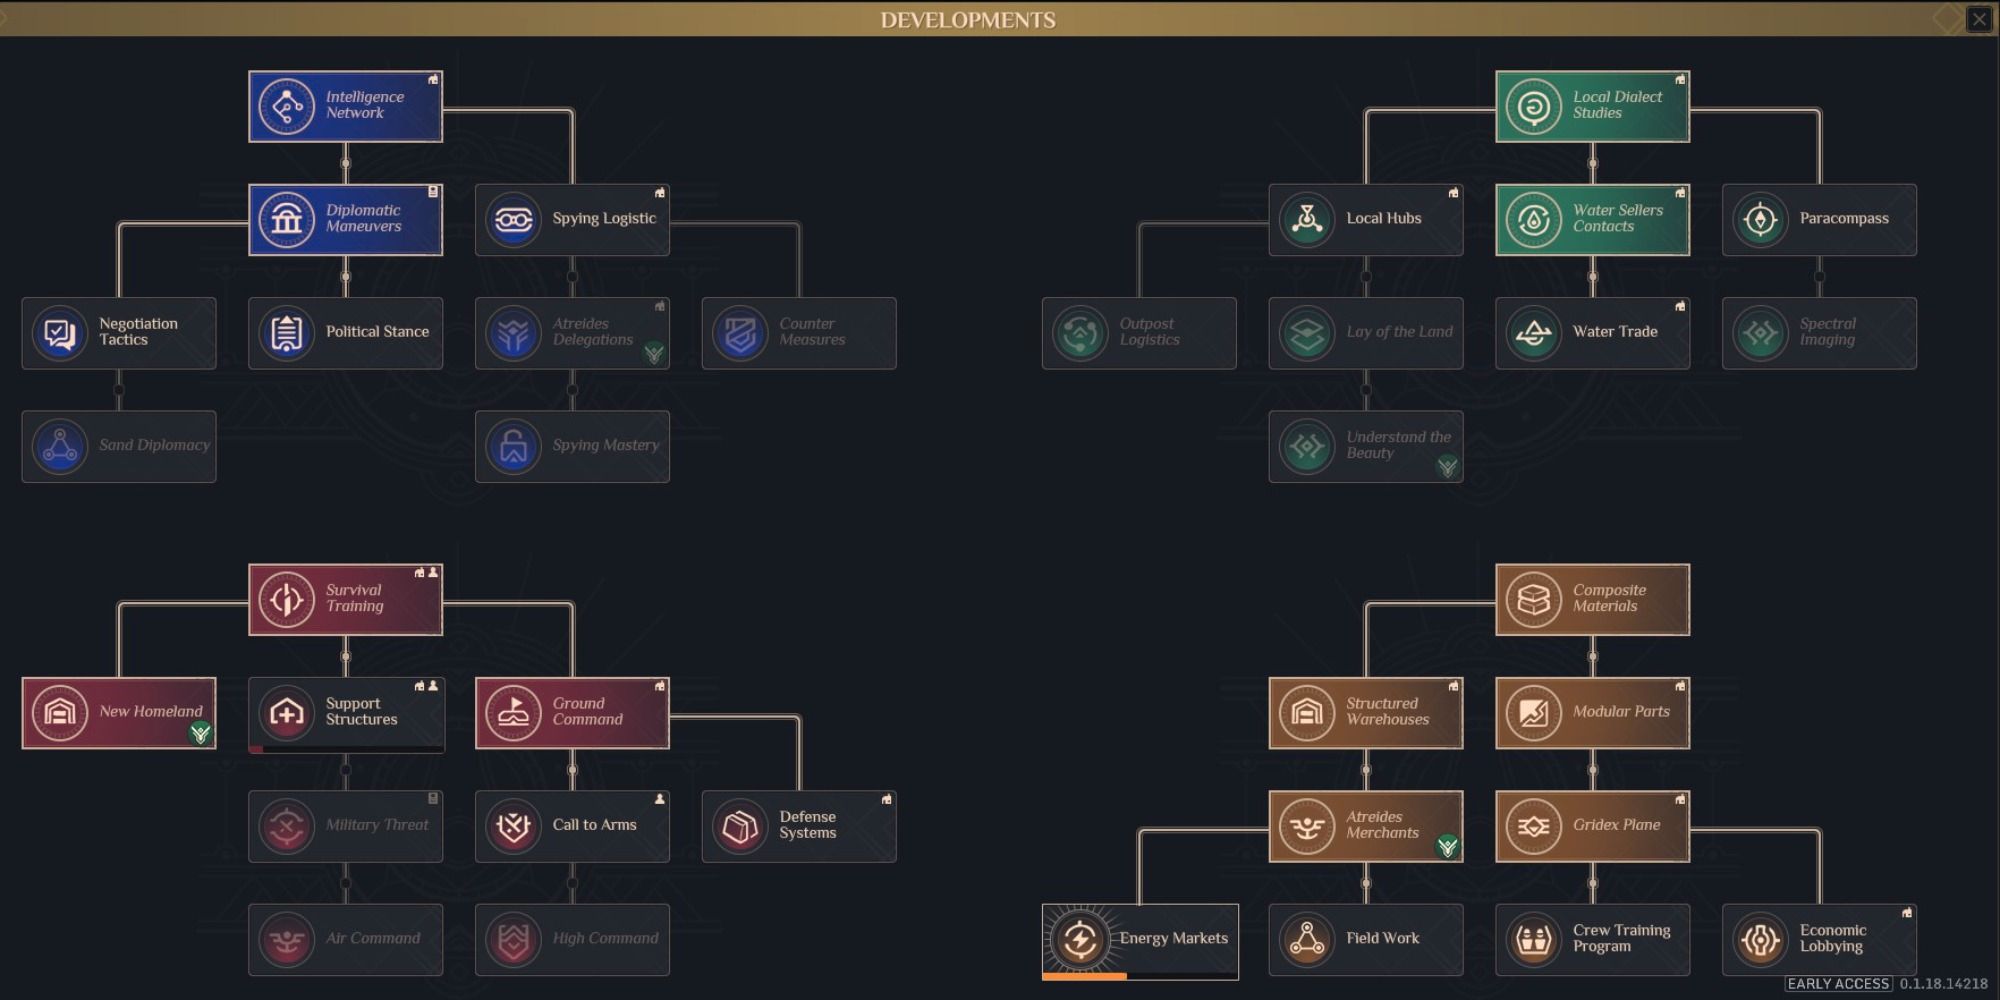Click the Field Work triangle icon
The image size is (2000, 1000).
pos(1307,939)
